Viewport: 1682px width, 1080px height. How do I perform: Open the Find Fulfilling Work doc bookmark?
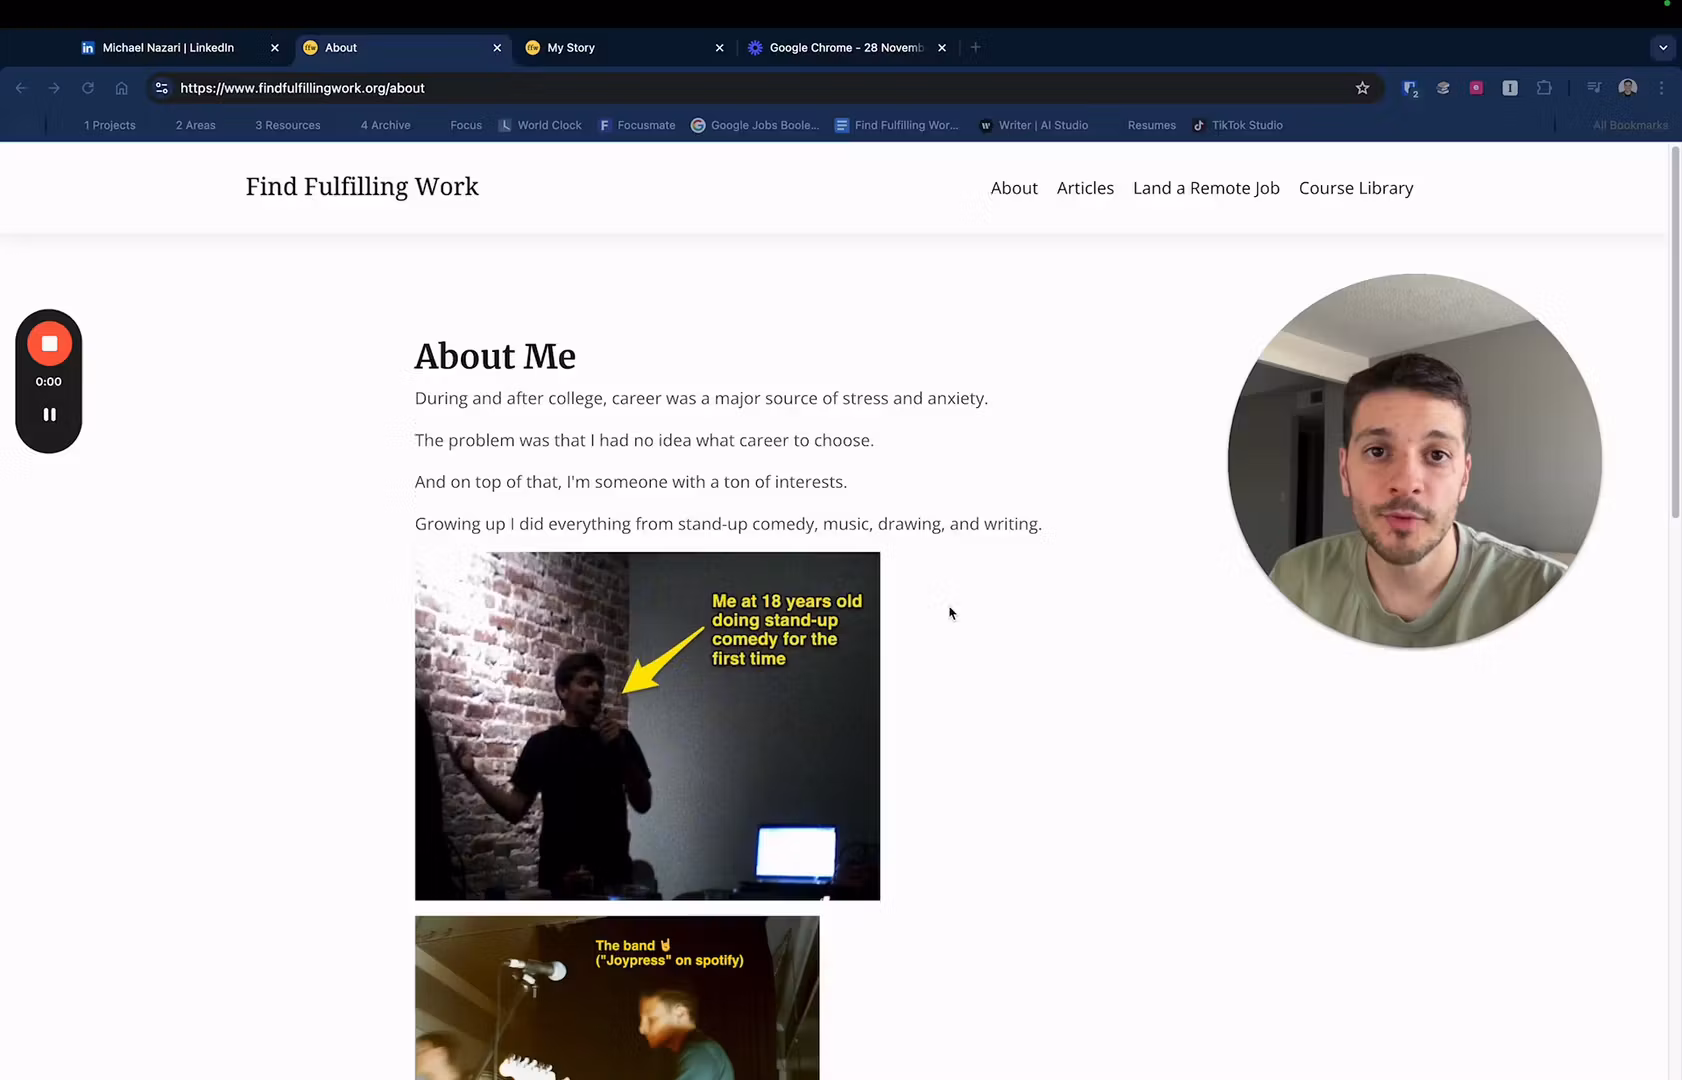pyautogui.click(x=897, y=125)
